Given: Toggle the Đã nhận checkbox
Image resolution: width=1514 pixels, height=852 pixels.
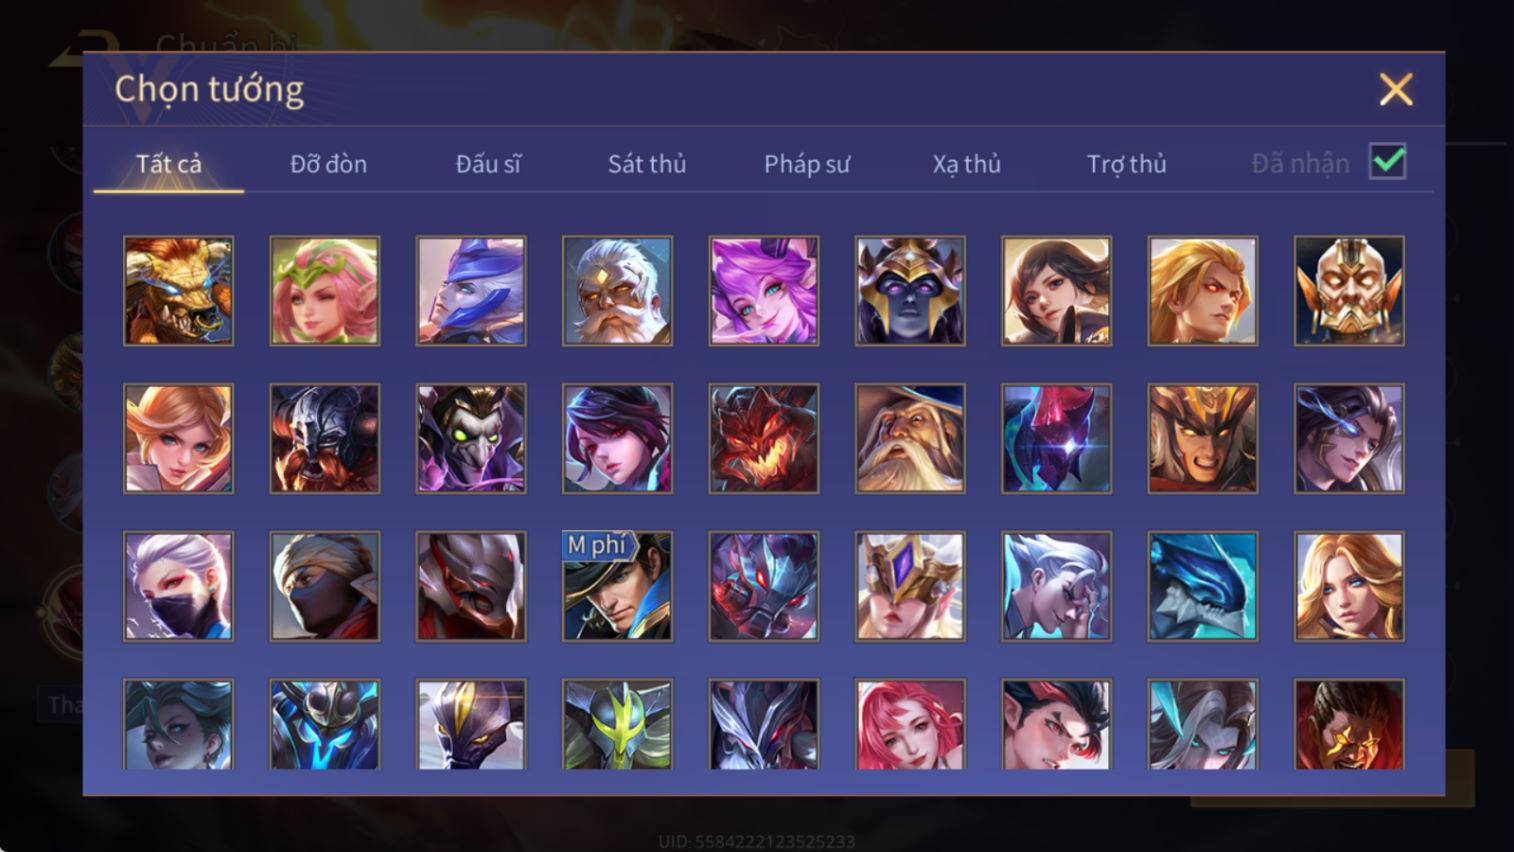Looking at the screenshot, I should [x=1388, y=162].
